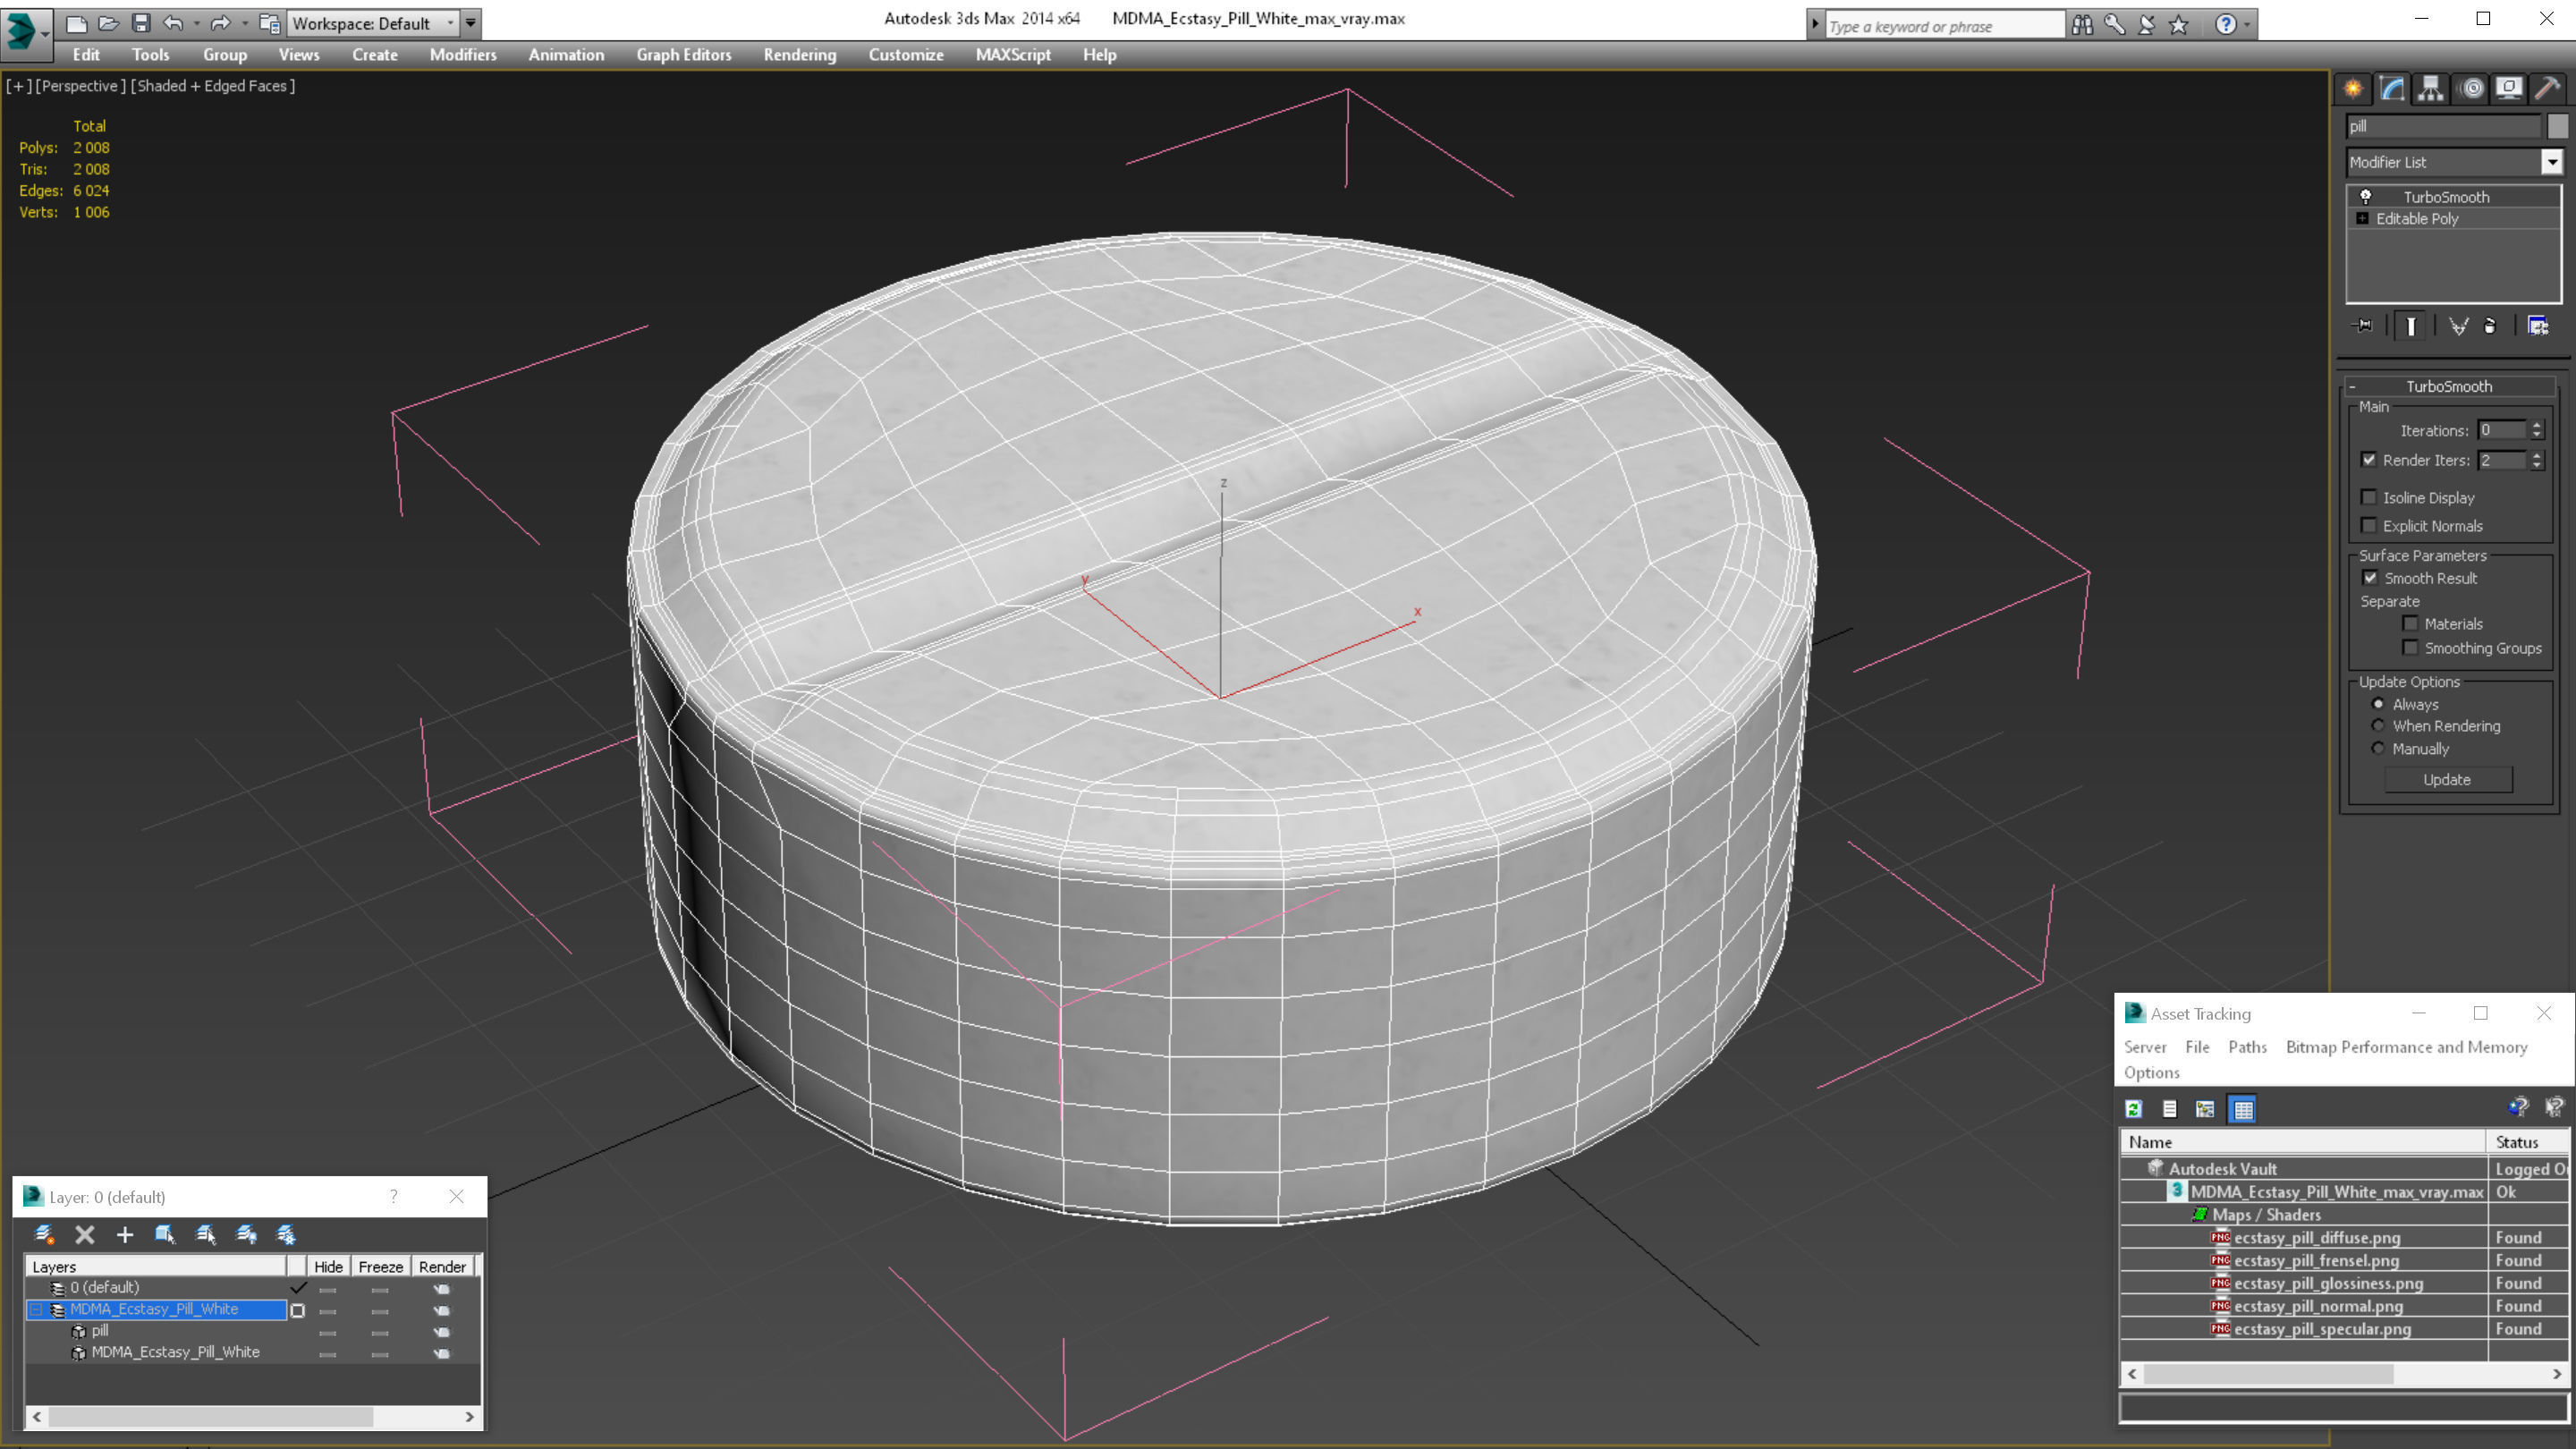Click Select Highlighted Objects and Layers icon
This screenshot has height=1449, width=2576.
pyautogui.click(x=165, y=1234)
